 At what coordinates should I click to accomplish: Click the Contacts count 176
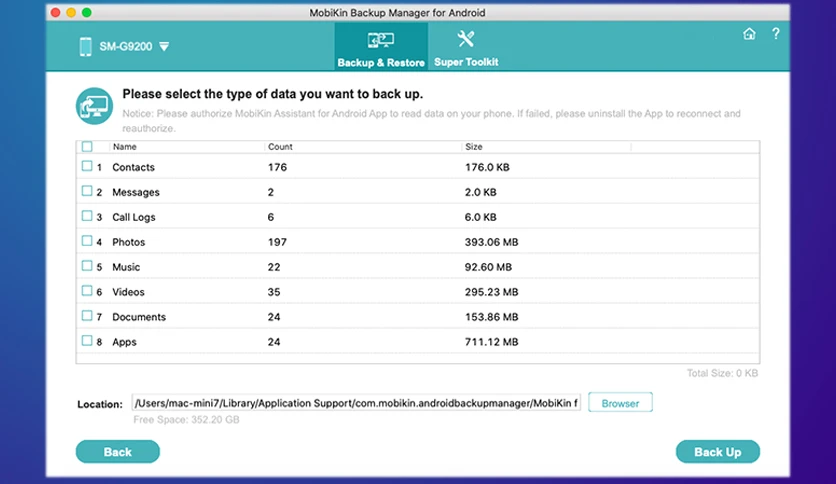coord(277,167)
